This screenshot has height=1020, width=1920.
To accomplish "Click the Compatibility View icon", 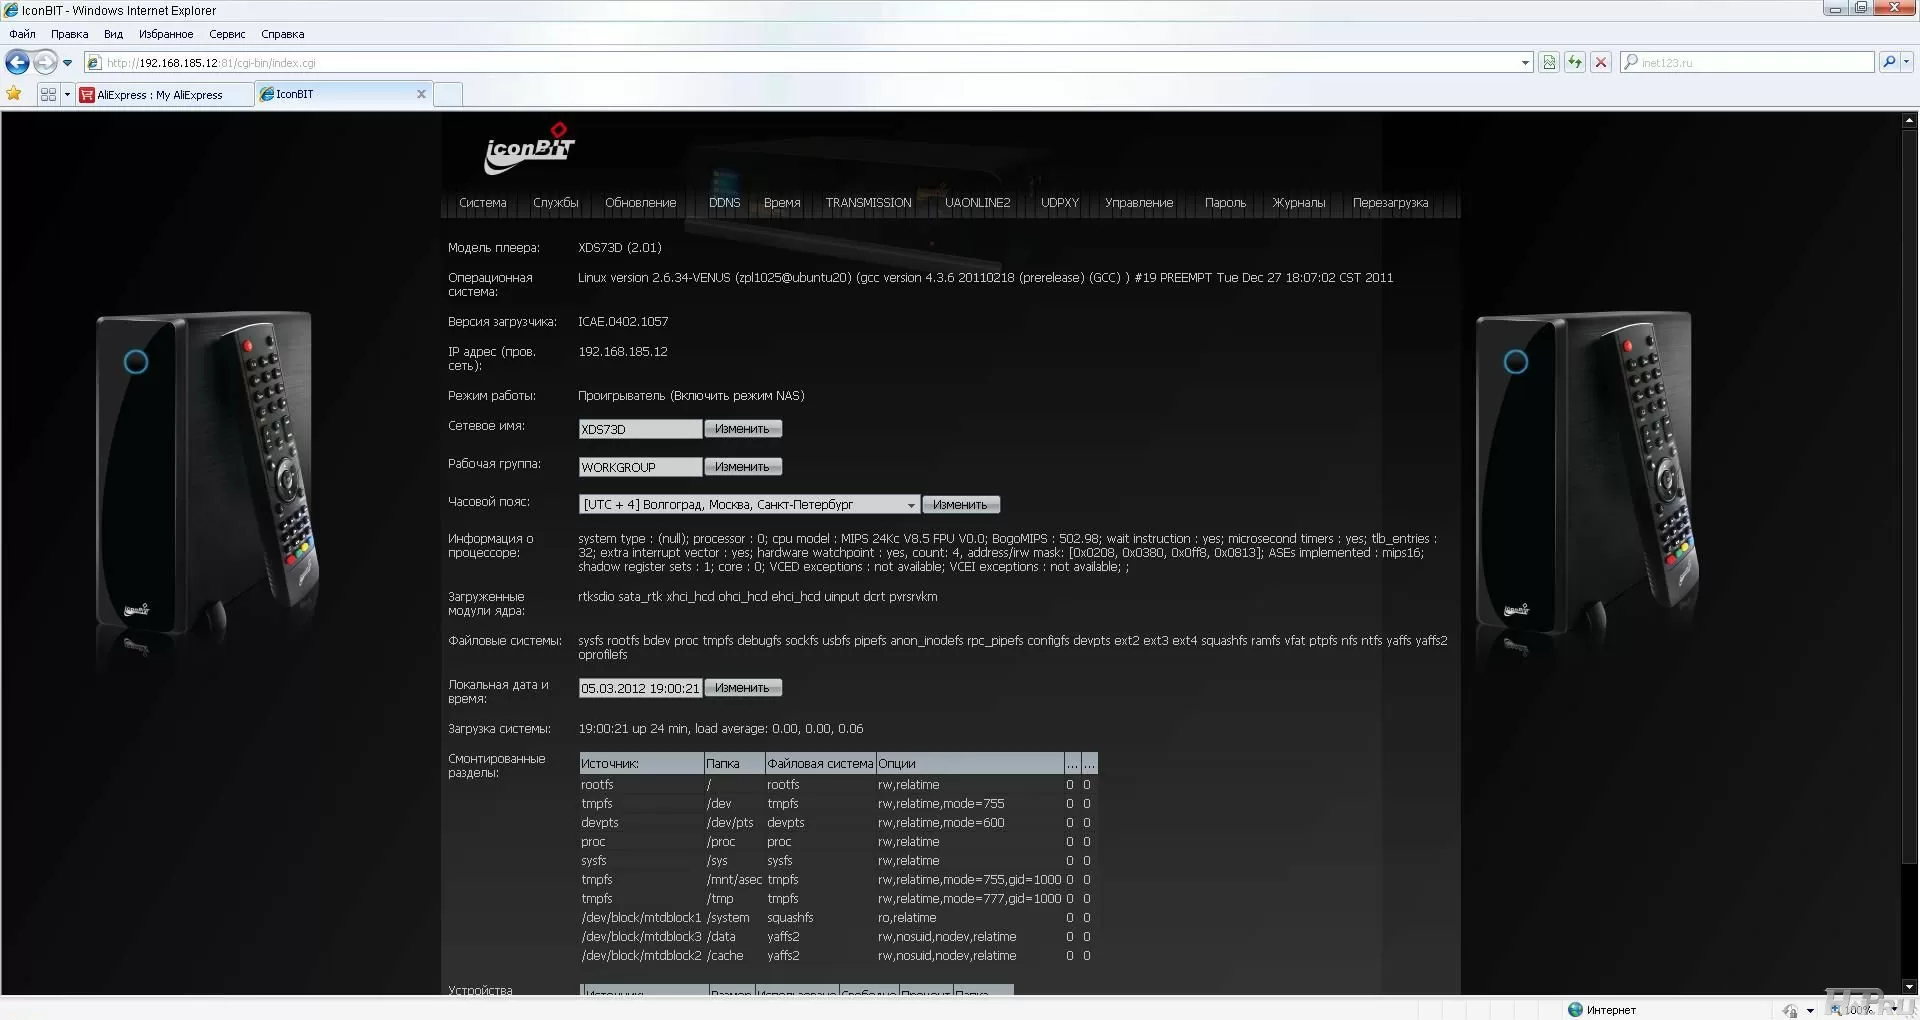I will [1549, 62].
